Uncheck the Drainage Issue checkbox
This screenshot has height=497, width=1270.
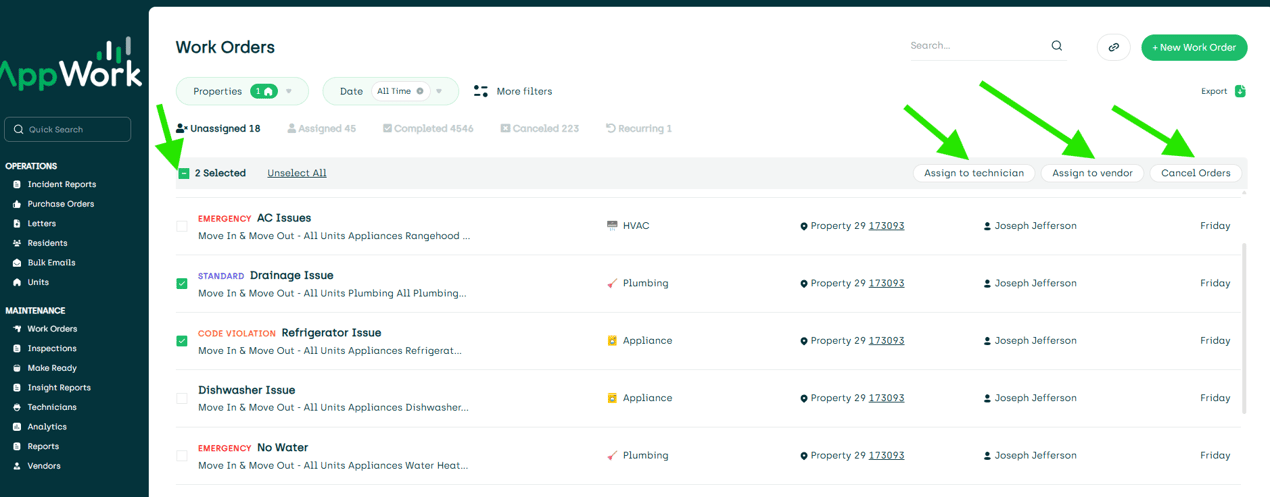tap(182, 284)
